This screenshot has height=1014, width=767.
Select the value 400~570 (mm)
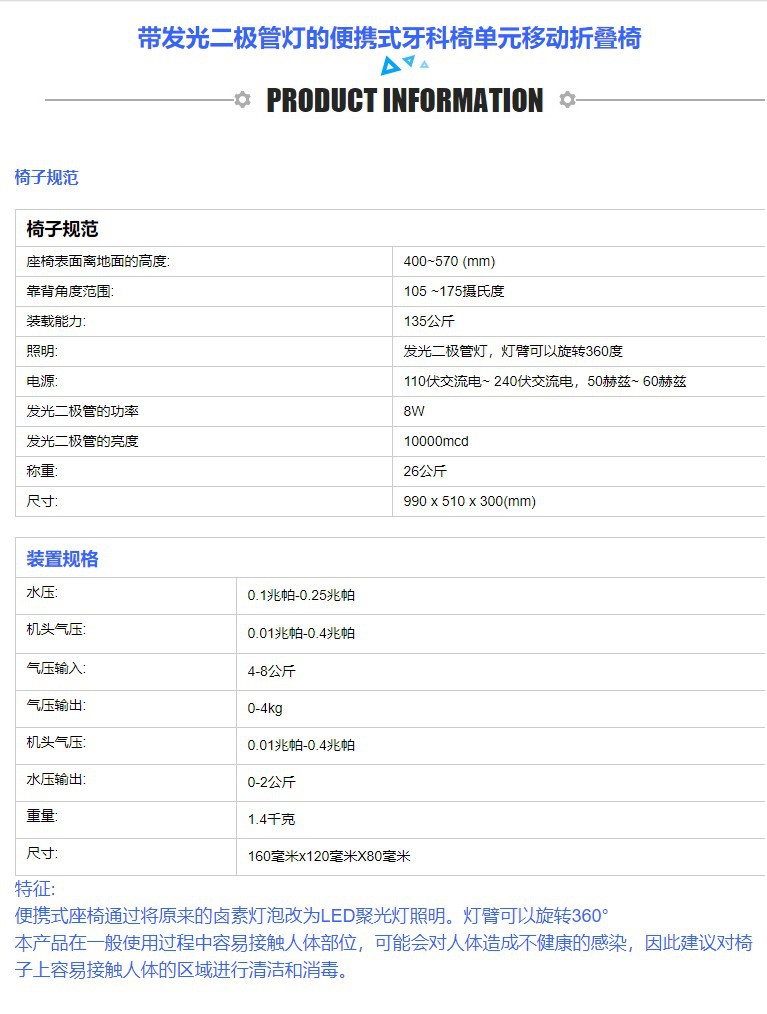tap(449, 261)
